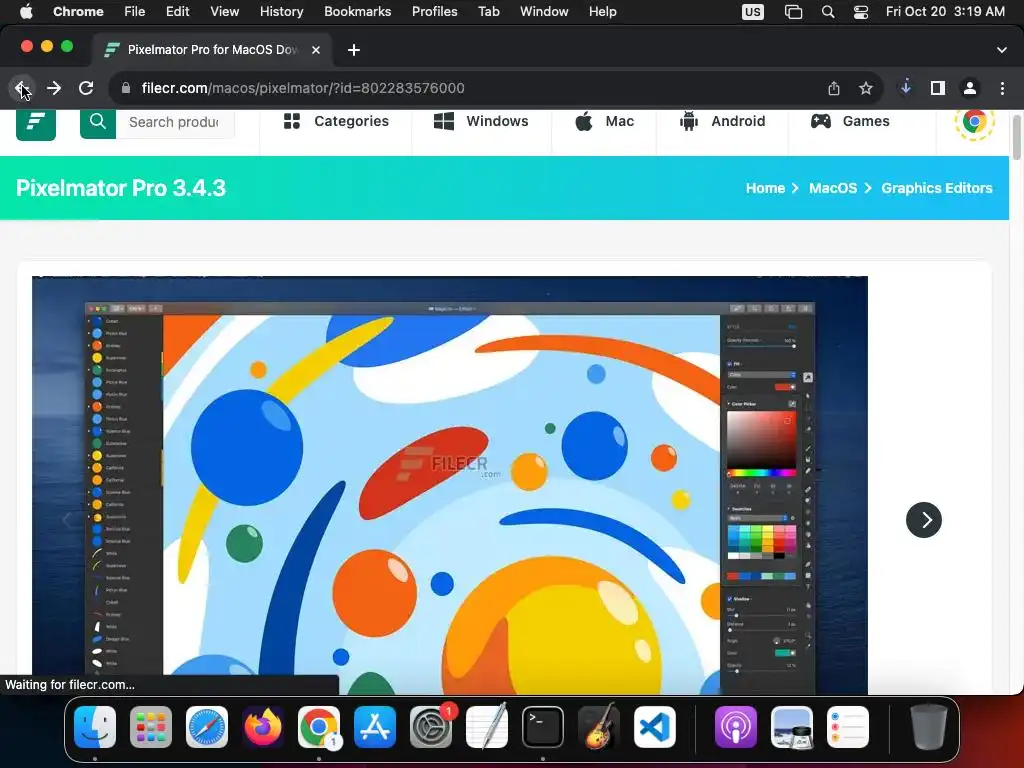Image resolution: width=1024 pixels, height=768 pixels.
Task: Click the Pixelmator Pro screenshot image
Action: pyautogui.click(x=450, y=485)
